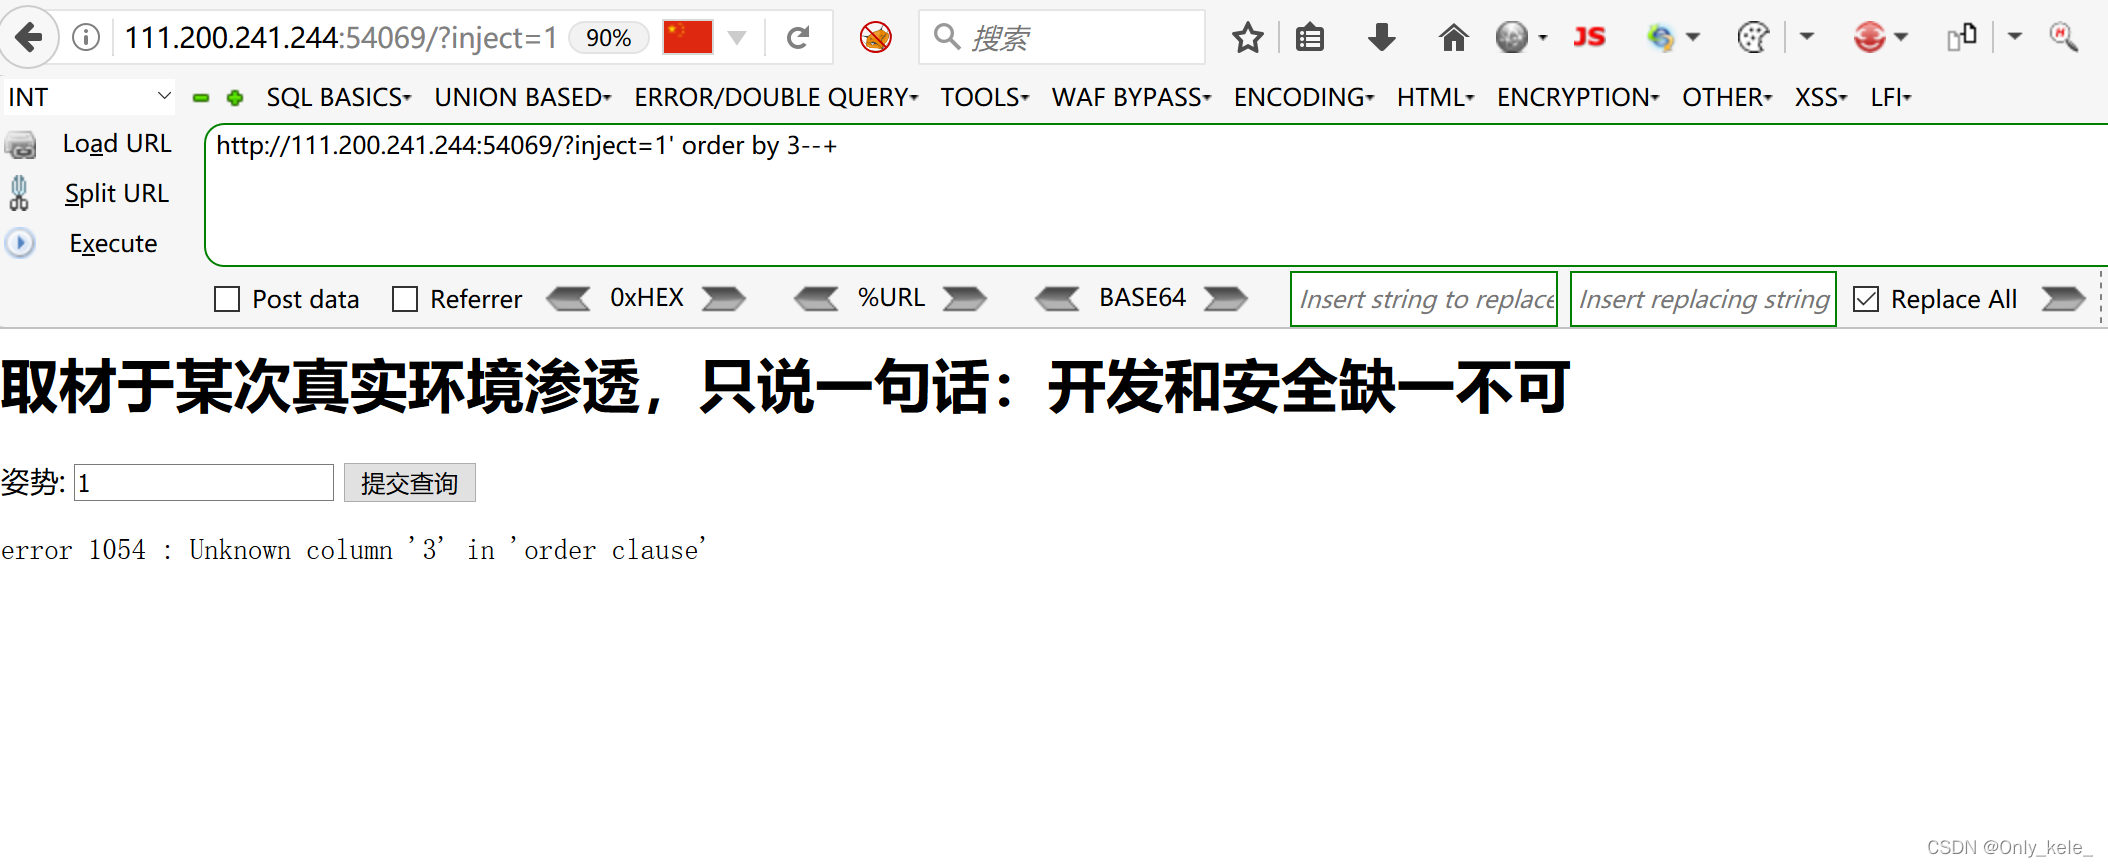Click the Insert string to replace field
Screen dimensions: 2108x867
click(x=1424, y=299)
